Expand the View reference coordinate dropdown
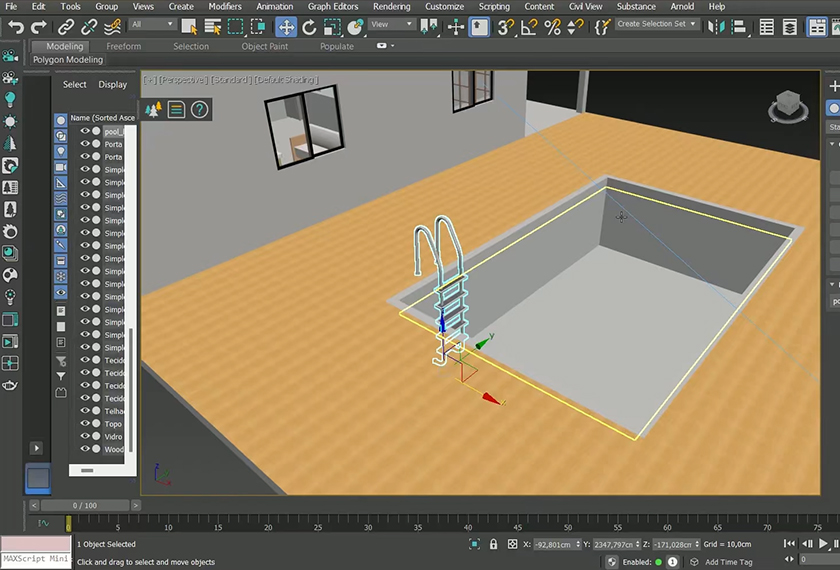 tap(391, 25)
